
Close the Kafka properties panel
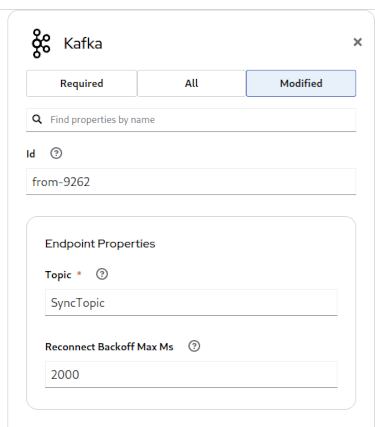(357, 42)
